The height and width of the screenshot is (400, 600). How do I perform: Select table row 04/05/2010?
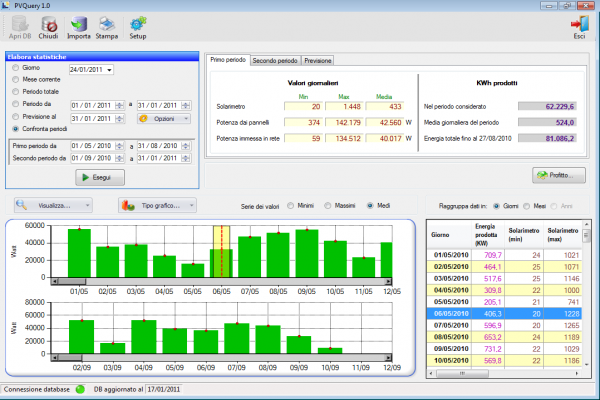click(x=504, y=290)
